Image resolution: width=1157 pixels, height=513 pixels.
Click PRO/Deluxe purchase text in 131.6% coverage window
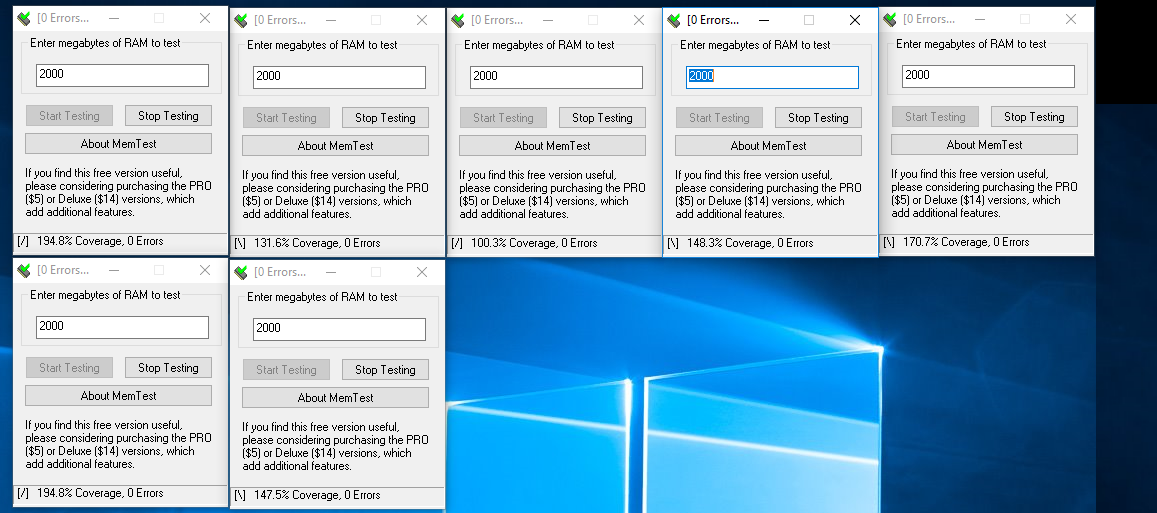pyautogui.click(x=335, y=195)
